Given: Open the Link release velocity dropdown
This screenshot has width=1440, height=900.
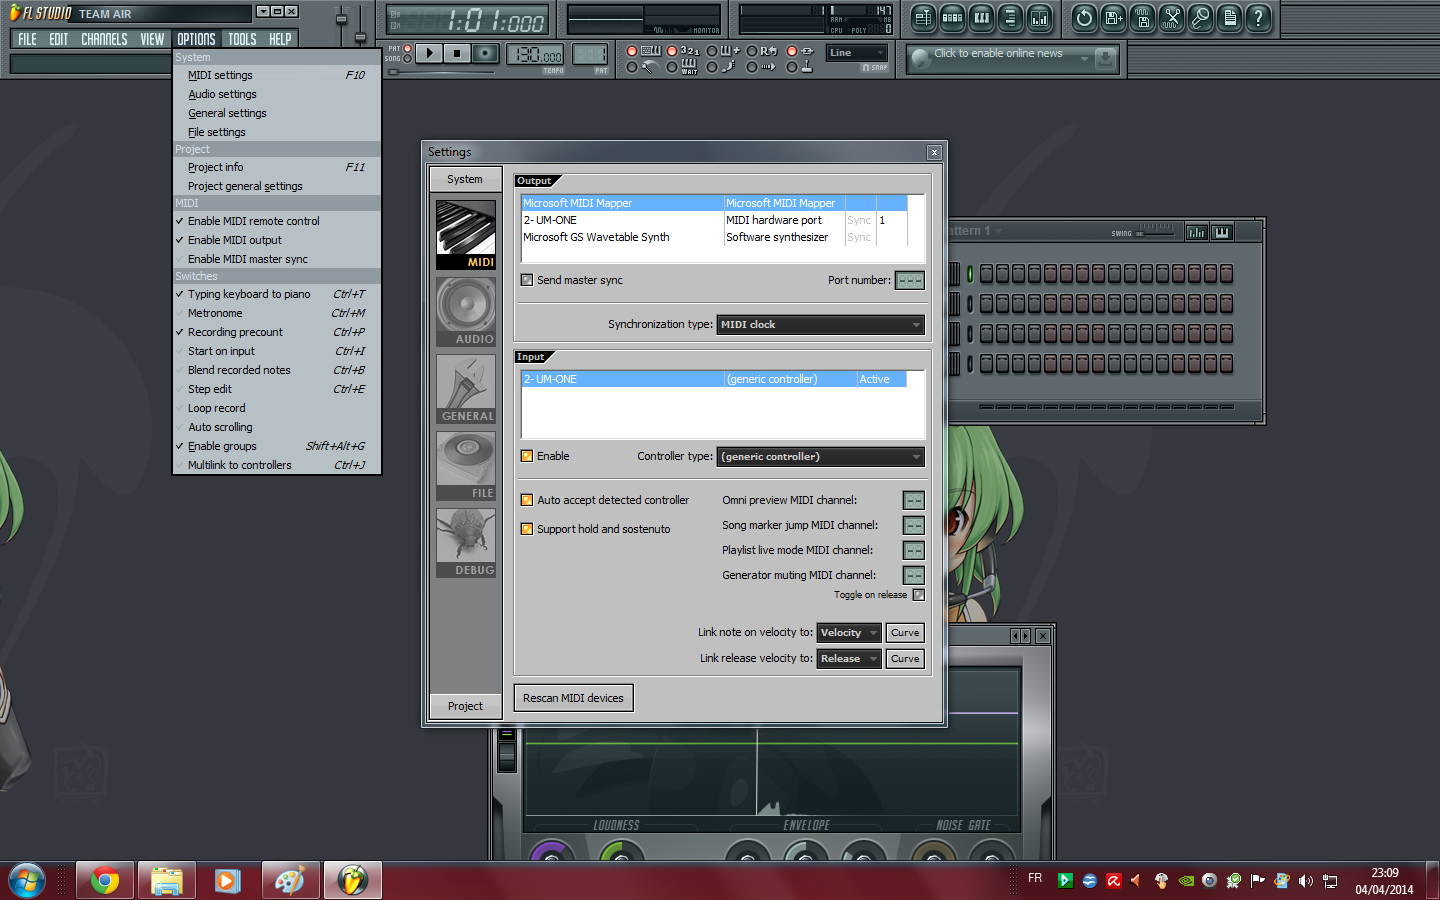Looking at the screenshot, I should (x=849, y=659).
